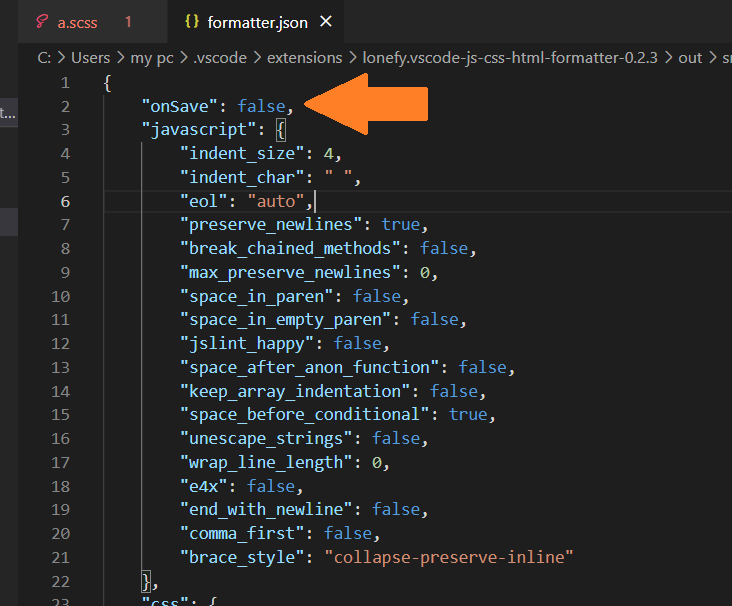
Task: Click the 0 value of max_preserve_newlines
Action: pos(425,273)
